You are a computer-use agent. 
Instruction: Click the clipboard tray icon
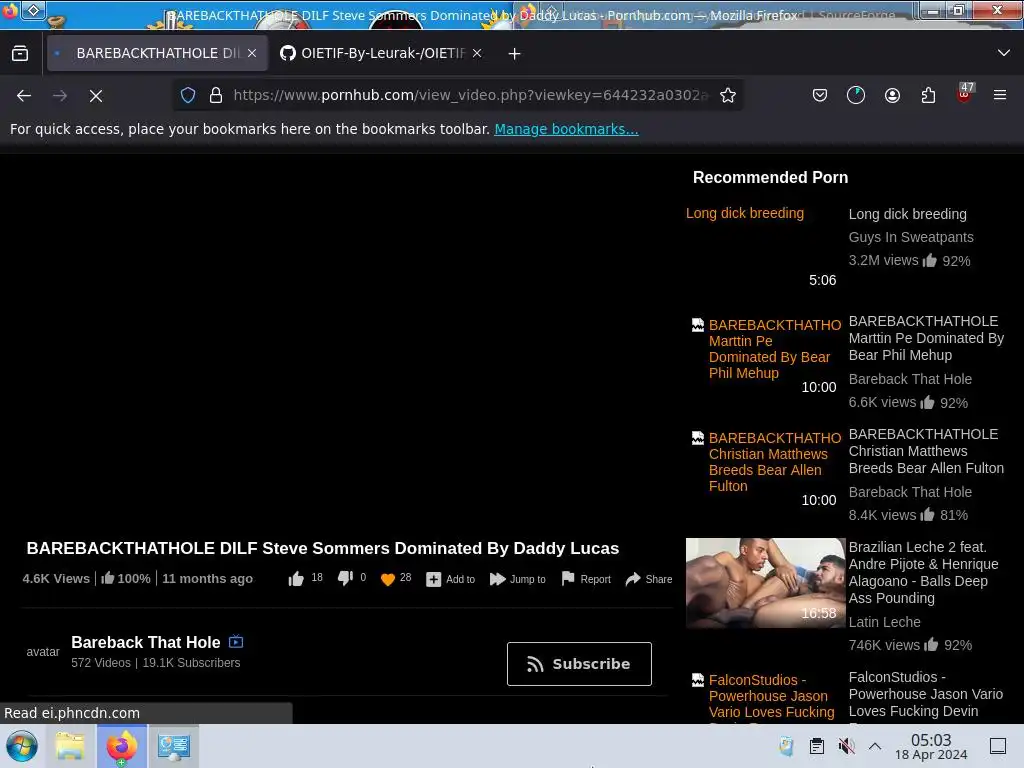pyautogui.click(x=816, y=746)
